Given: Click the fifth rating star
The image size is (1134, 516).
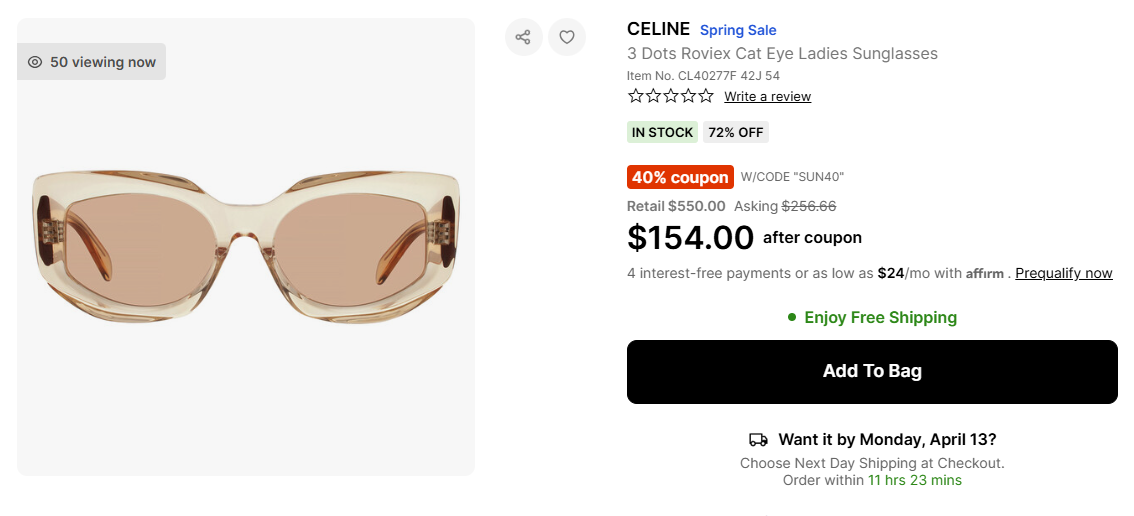Looking at the screenshot, I should point(706,96).
